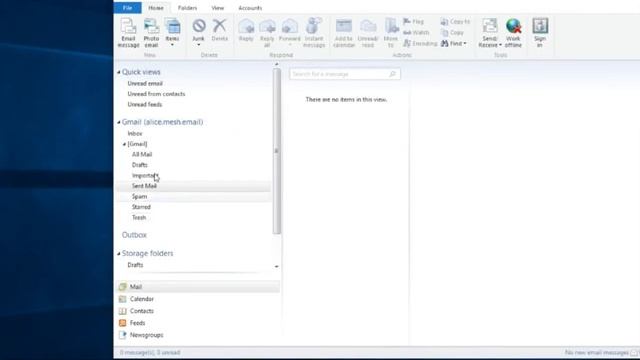Switch to the Home ribbon tab

156,8
